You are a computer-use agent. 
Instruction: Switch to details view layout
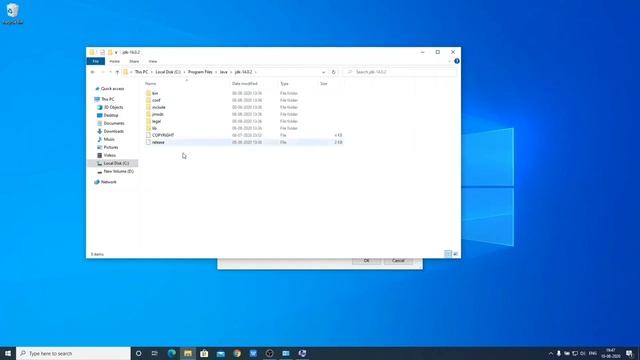448,254
